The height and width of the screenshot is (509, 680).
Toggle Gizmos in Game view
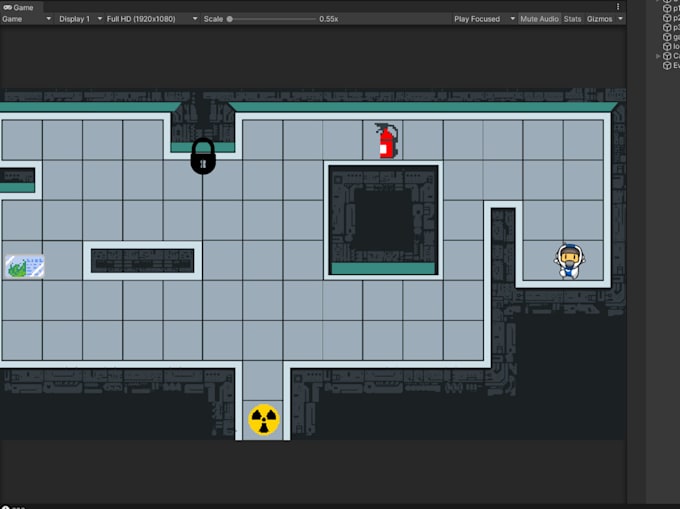click(599, 19)
